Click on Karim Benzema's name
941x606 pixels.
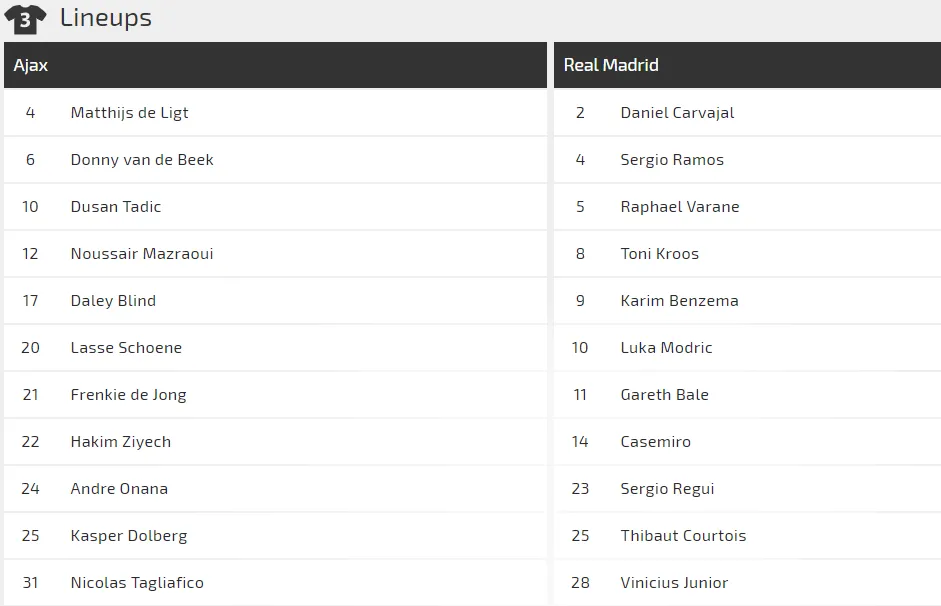click(x=679, y=301)
